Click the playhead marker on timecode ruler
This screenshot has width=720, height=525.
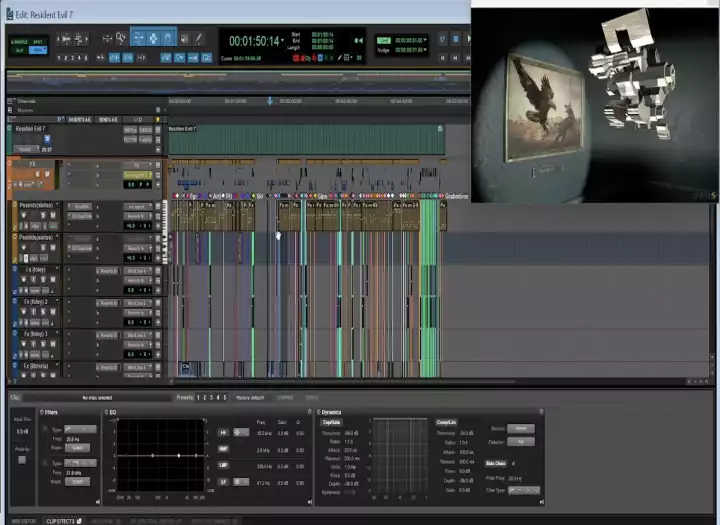tap(270, 101)
